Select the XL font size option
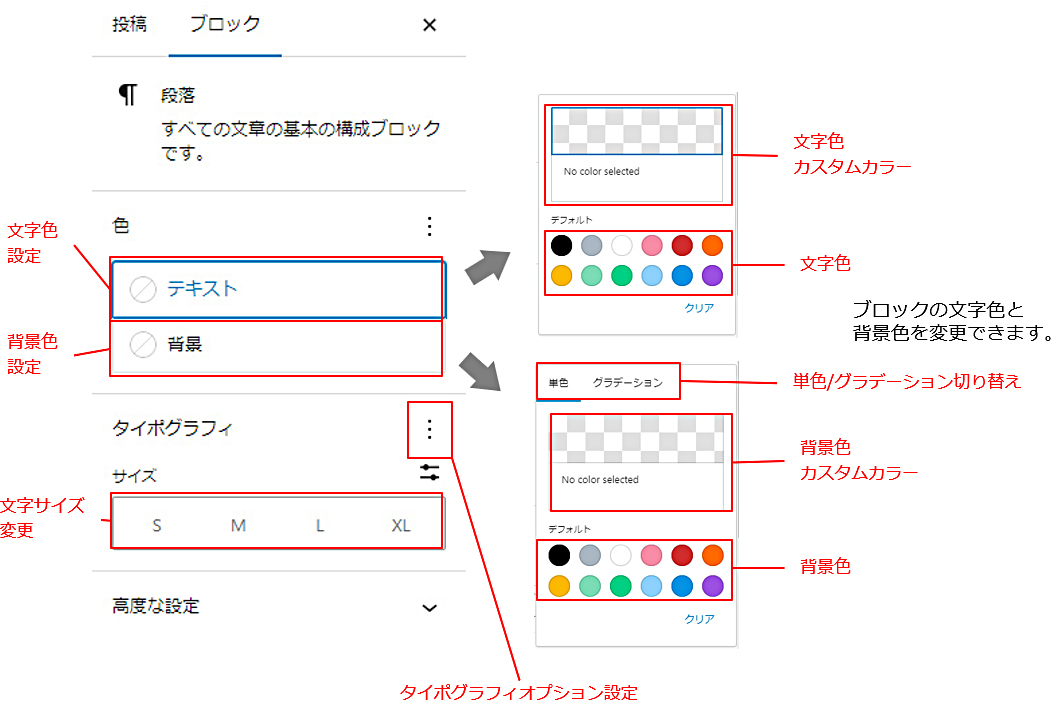Viewport: 1060px width, 704px height. (x=400, y=525)
